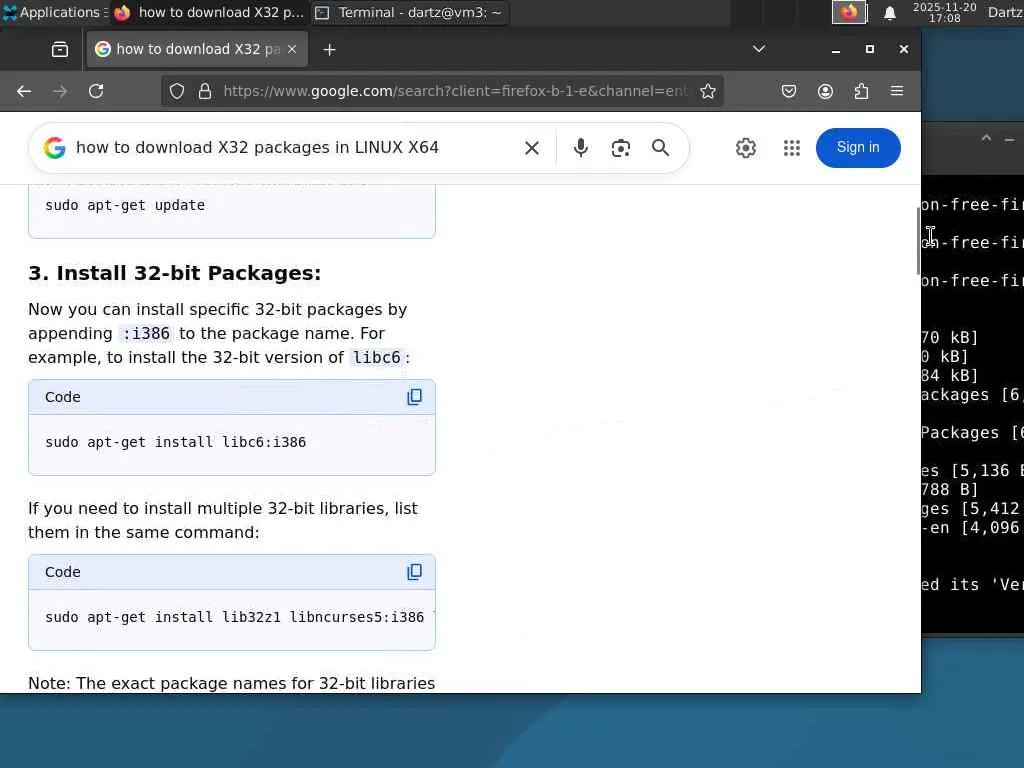Image resolution: width=1024 pixels, height=768 pixels.
Task: Click '3. Install 32-bit Packages:' heading
Action: [x=174, y=273]
